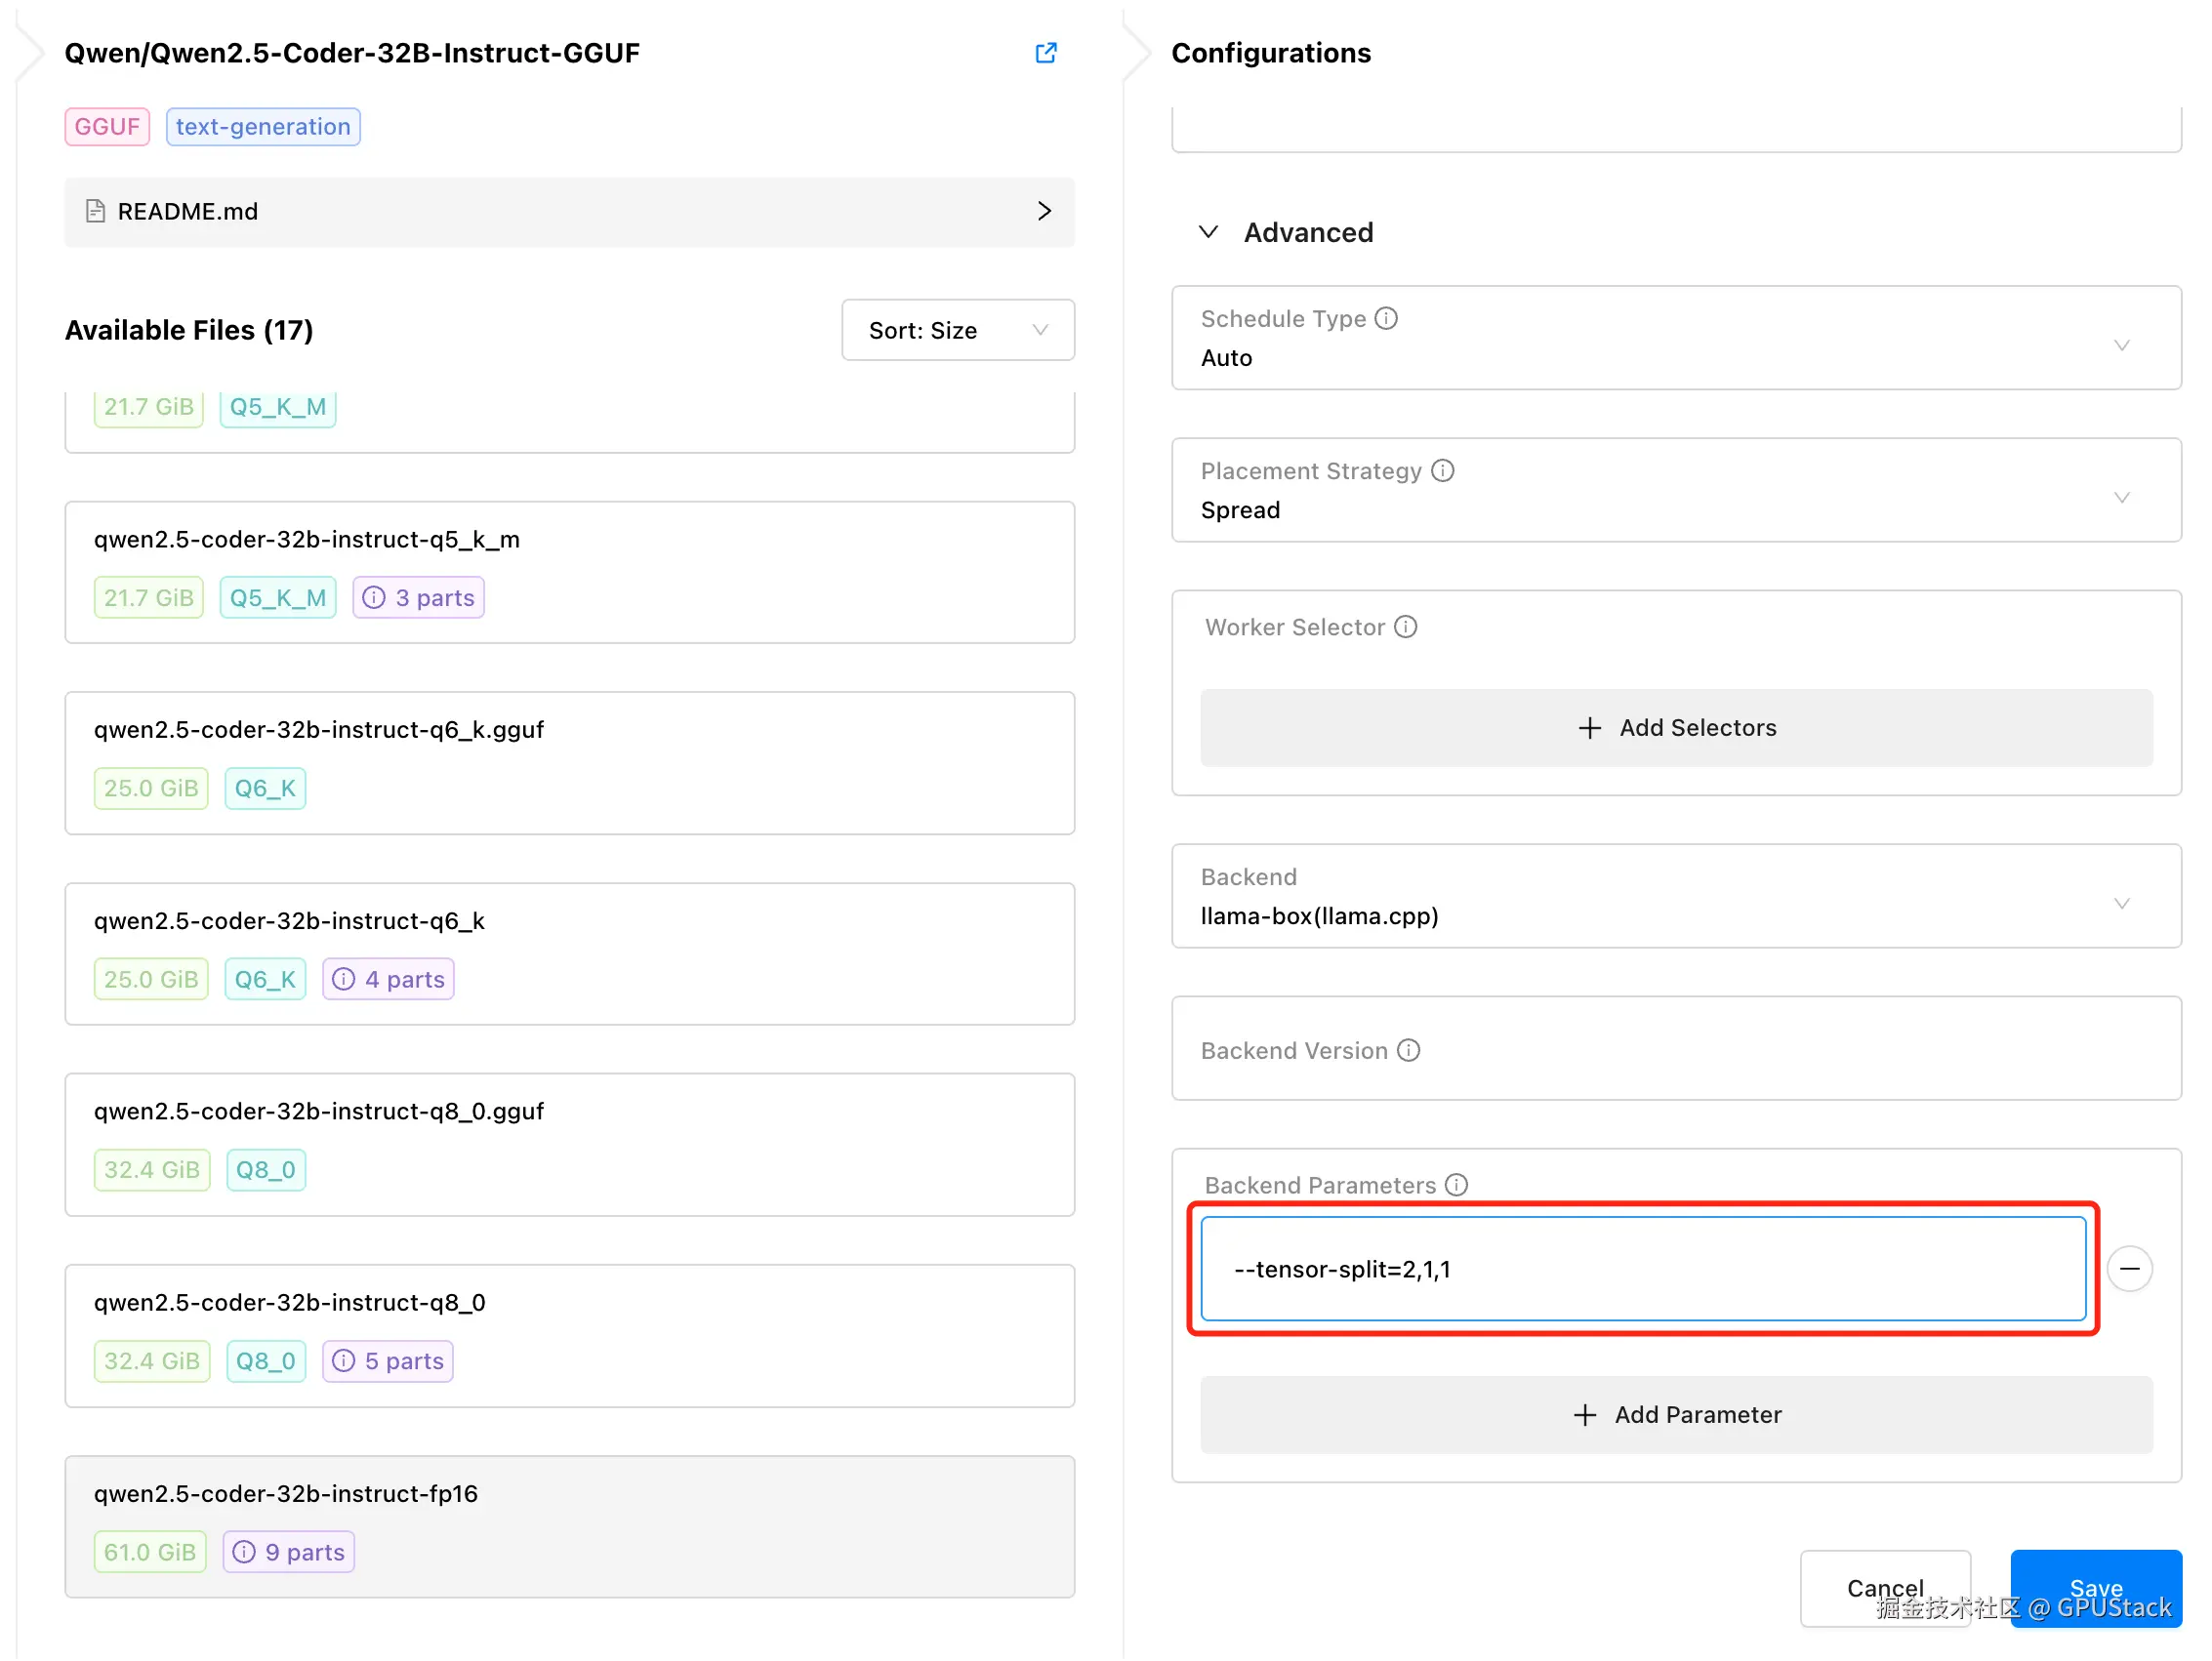Click the Cancel button
The width and height of the screenshot is (2212, 1661).
[x=1885, y=1588]
